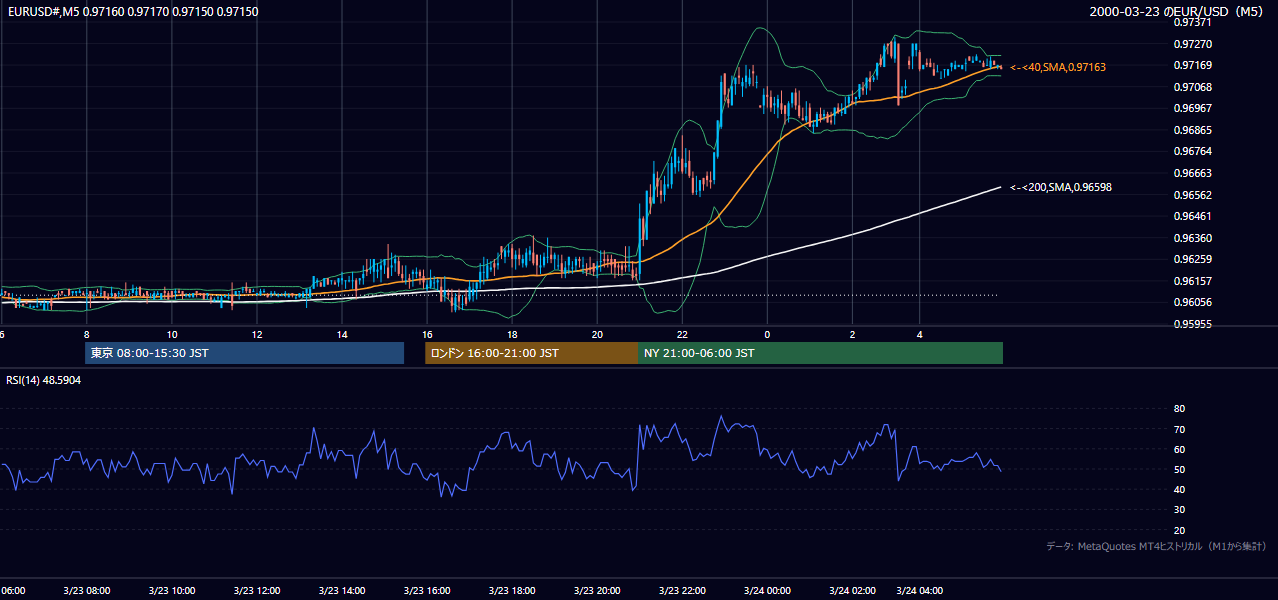Click the MetaQuotes MT4 data source note
The image size is (1278, 600).
(1156, 546)
